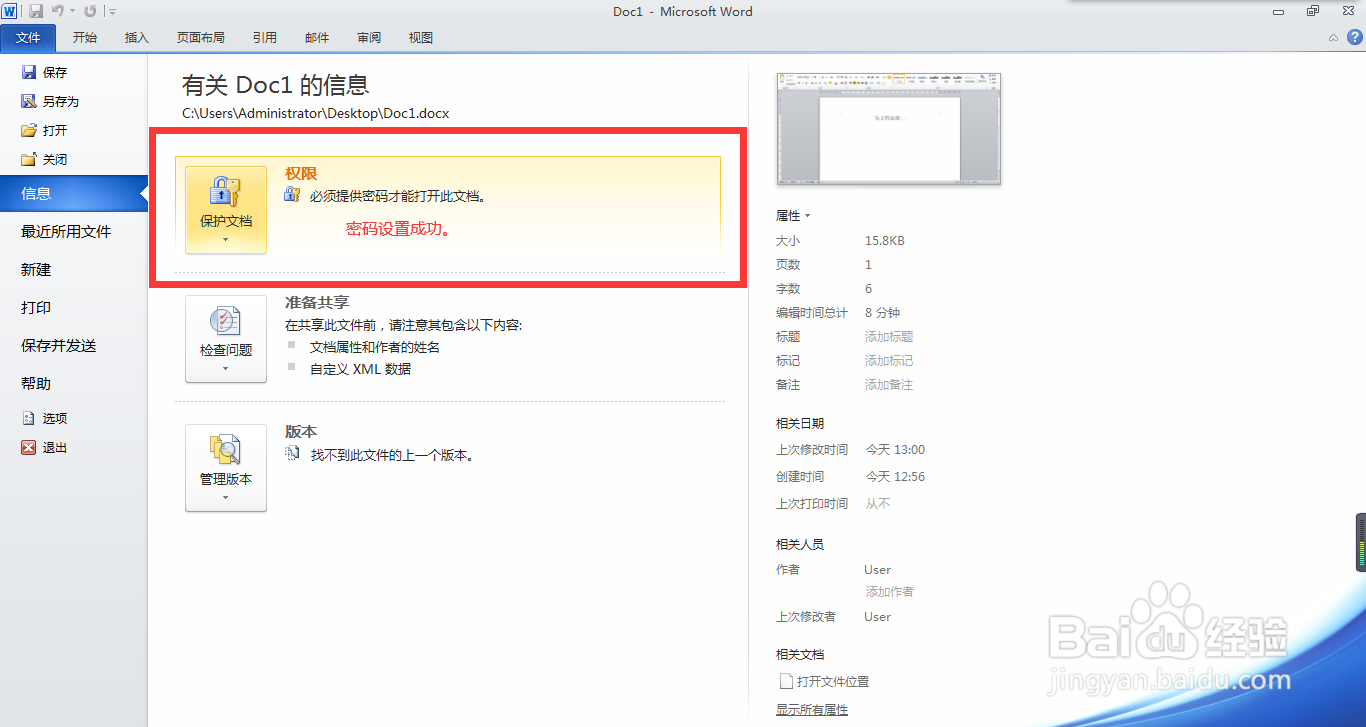
Task: Open the 页面布局 ribbon tab
Action: [201, 38]
